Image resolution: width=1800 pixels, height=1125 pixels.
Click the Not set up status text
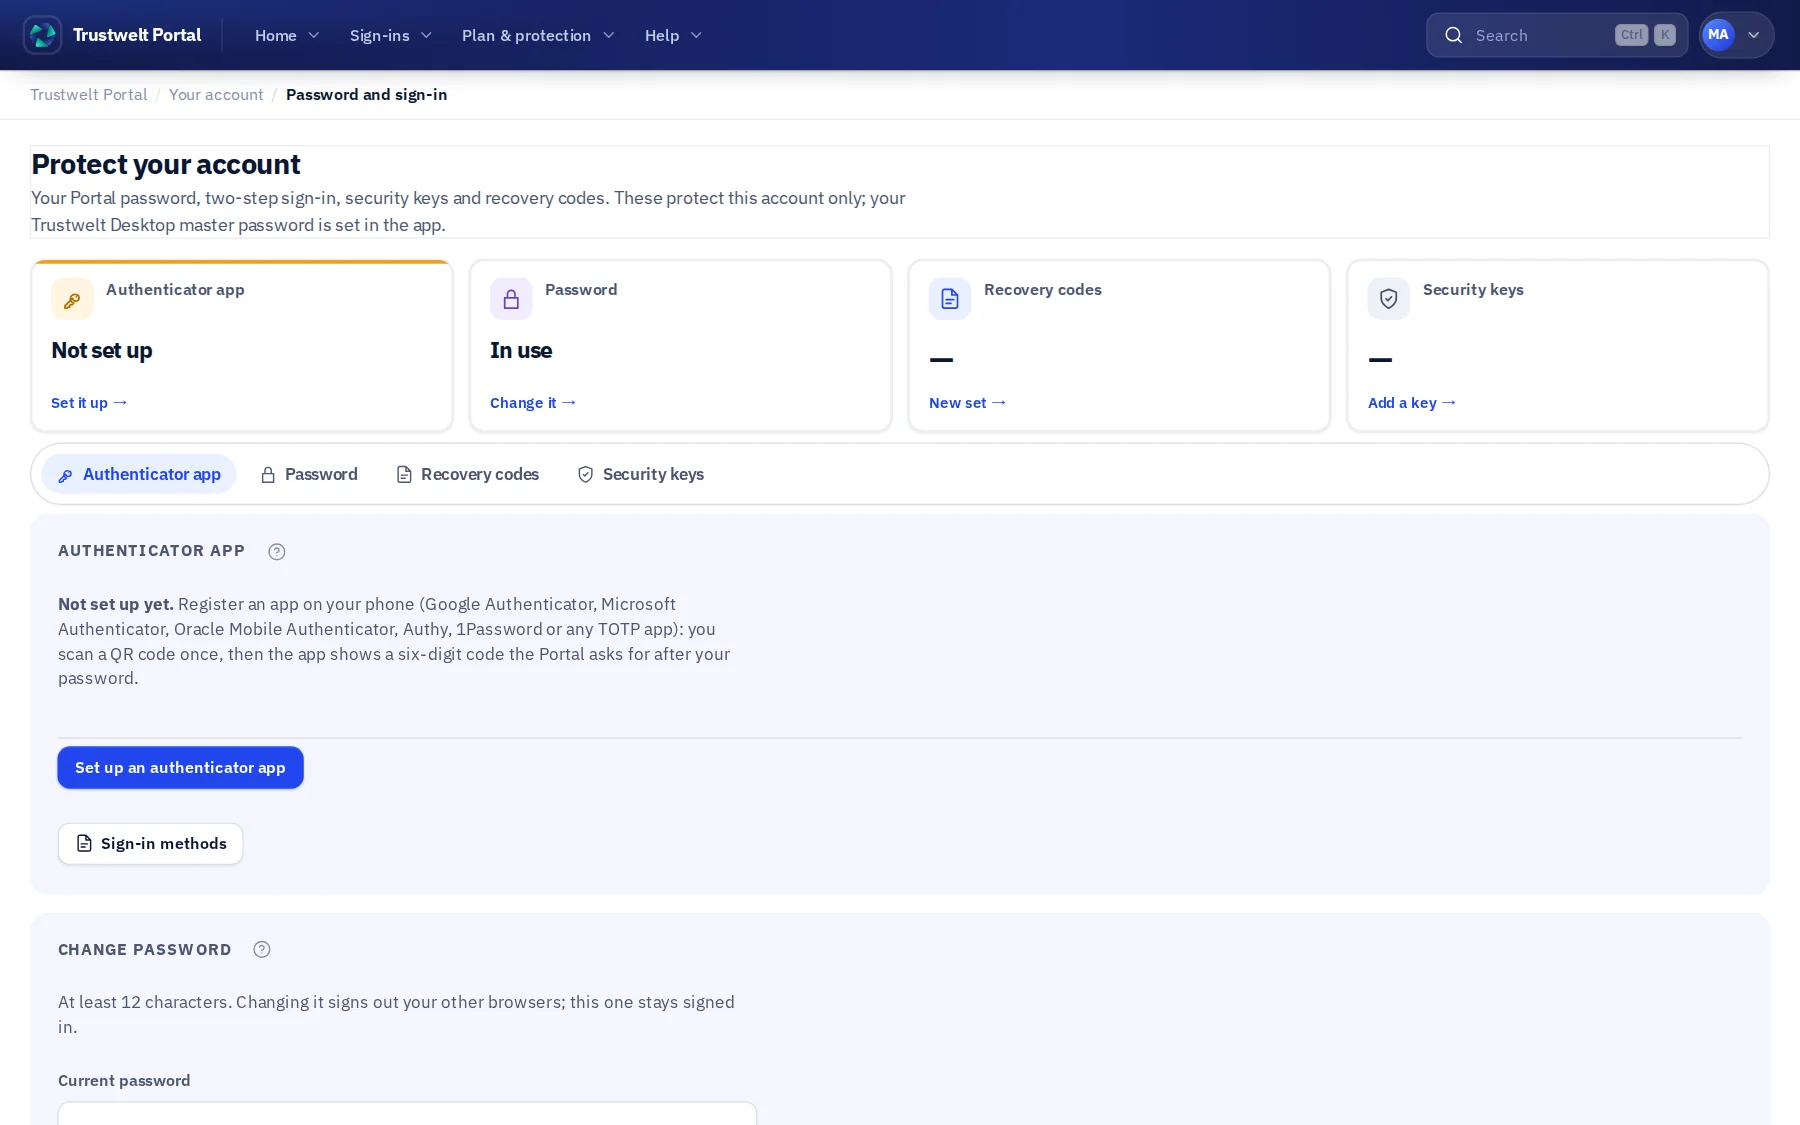[102, 351]
